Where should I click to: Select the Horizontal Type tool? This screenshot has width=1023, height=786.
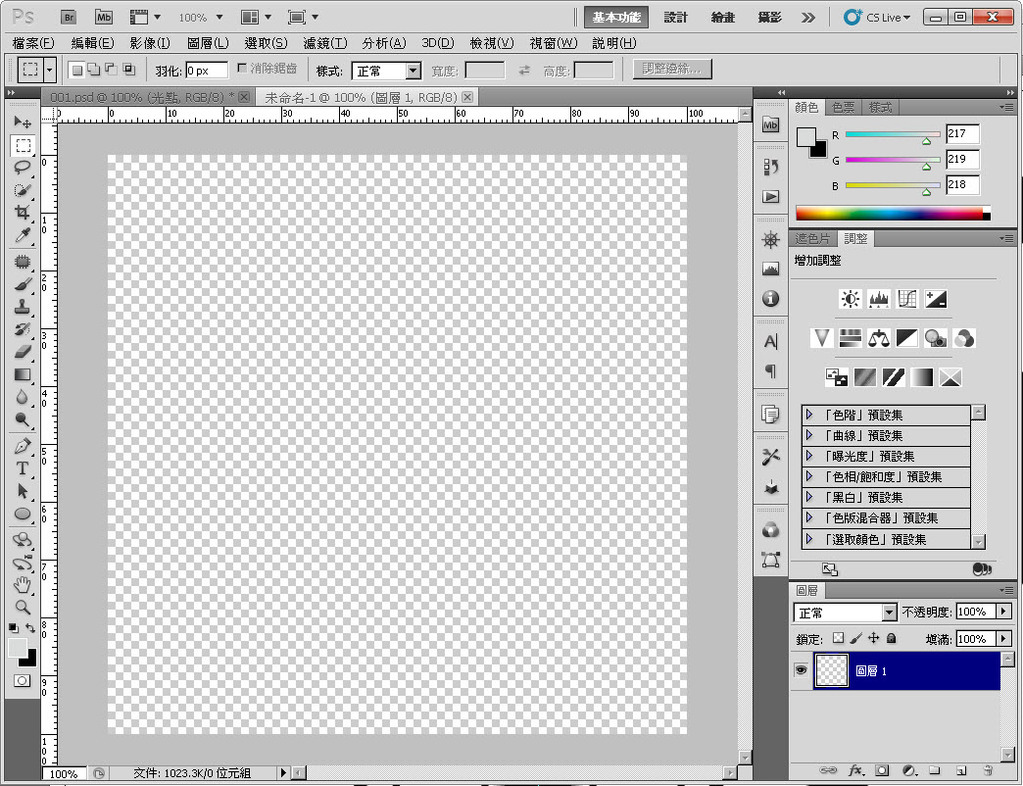(22, 468)
